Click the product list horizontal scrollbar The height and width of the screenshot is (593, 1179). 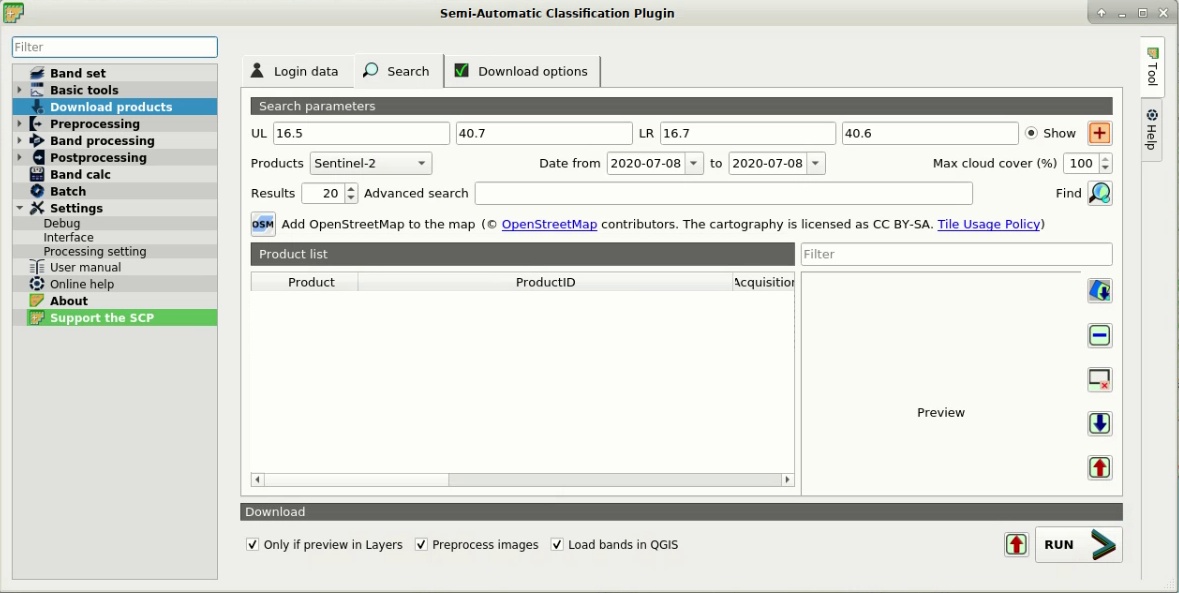click(x=523, y=480)
